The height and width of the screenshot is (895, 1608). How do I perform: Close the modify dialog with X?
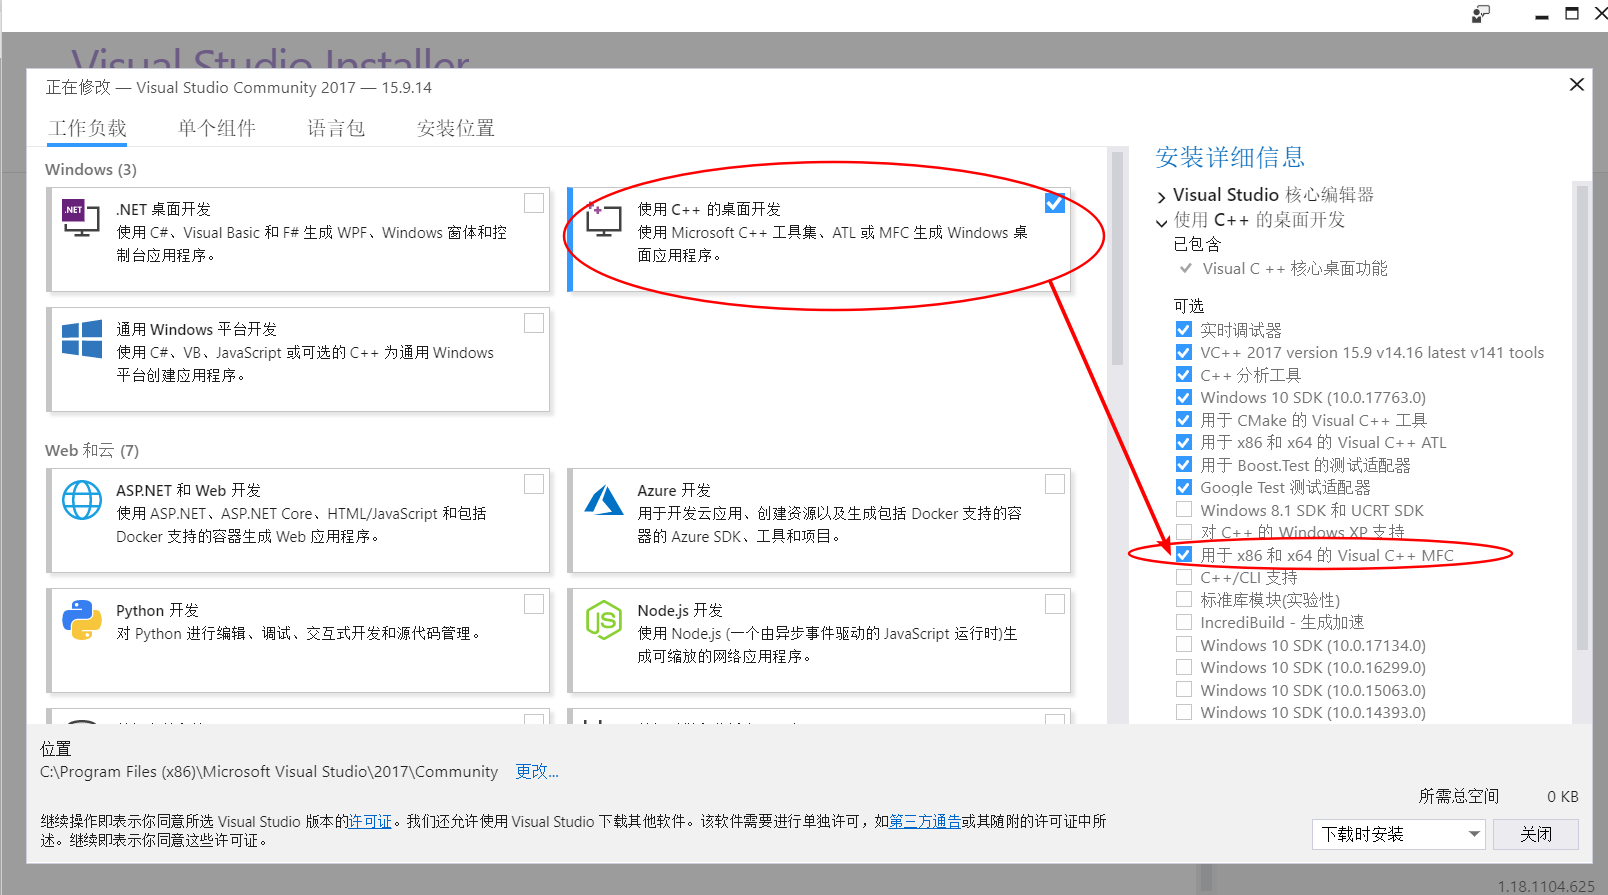point(1577,85)
